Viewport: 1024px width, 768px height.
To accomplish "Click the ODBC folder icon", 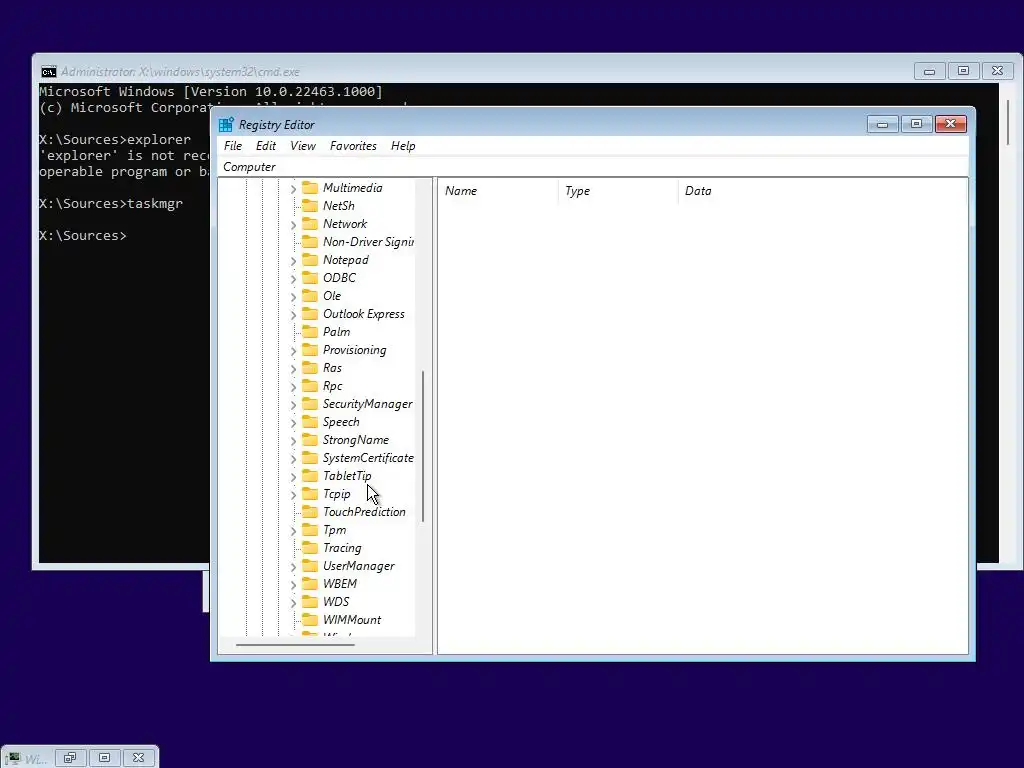I will click(310, 278).
